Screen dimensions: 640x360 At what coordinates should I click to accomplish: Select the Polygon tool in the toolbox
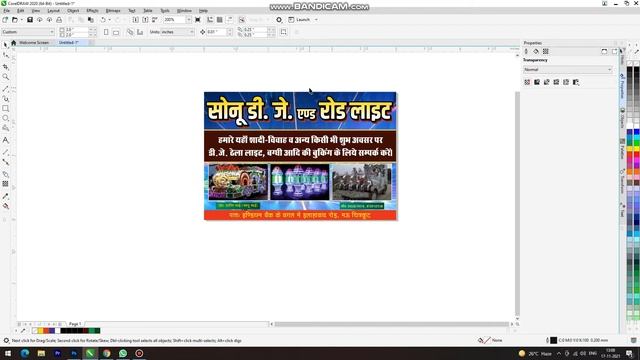click(5, 128)
